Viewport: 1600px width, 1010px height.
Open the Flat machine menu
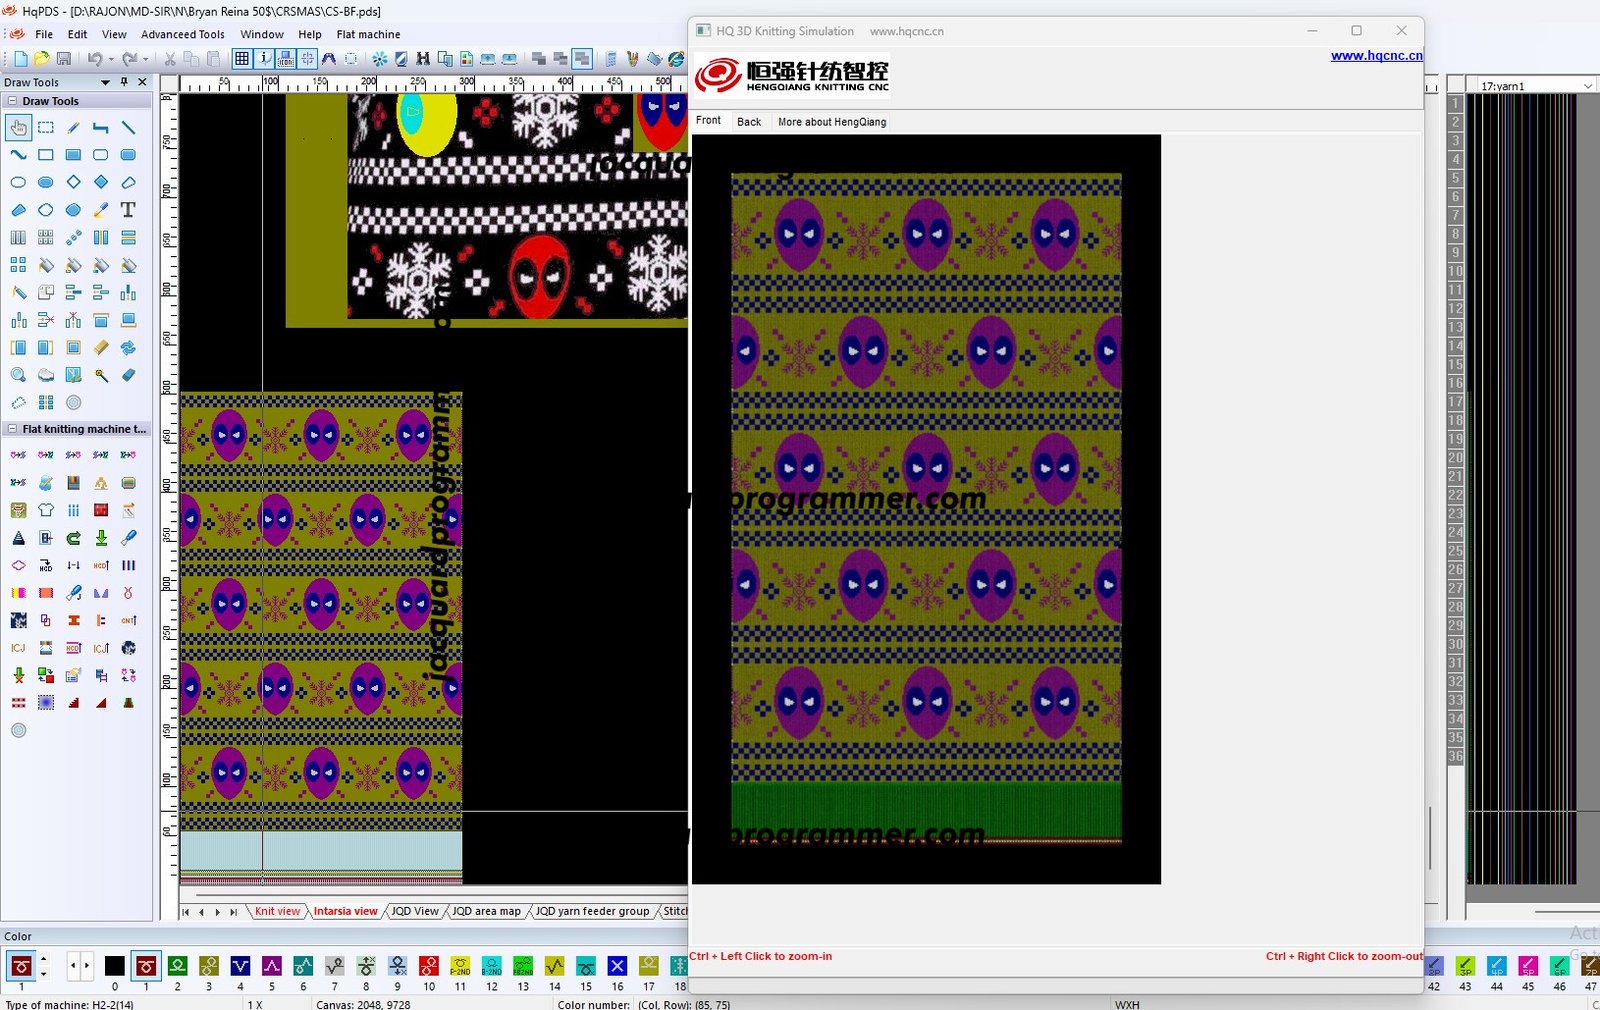[368, 34]
